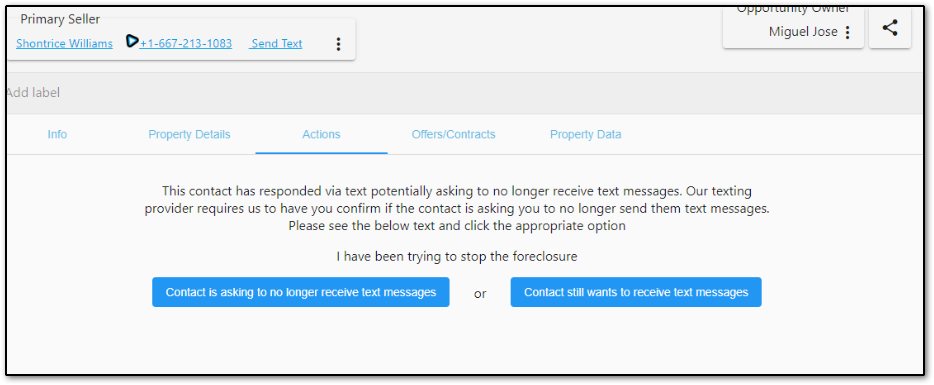Open the Property Details tab
Viewport: 934px width, 385px height.
pyautogui.click(x=189, y=134)
